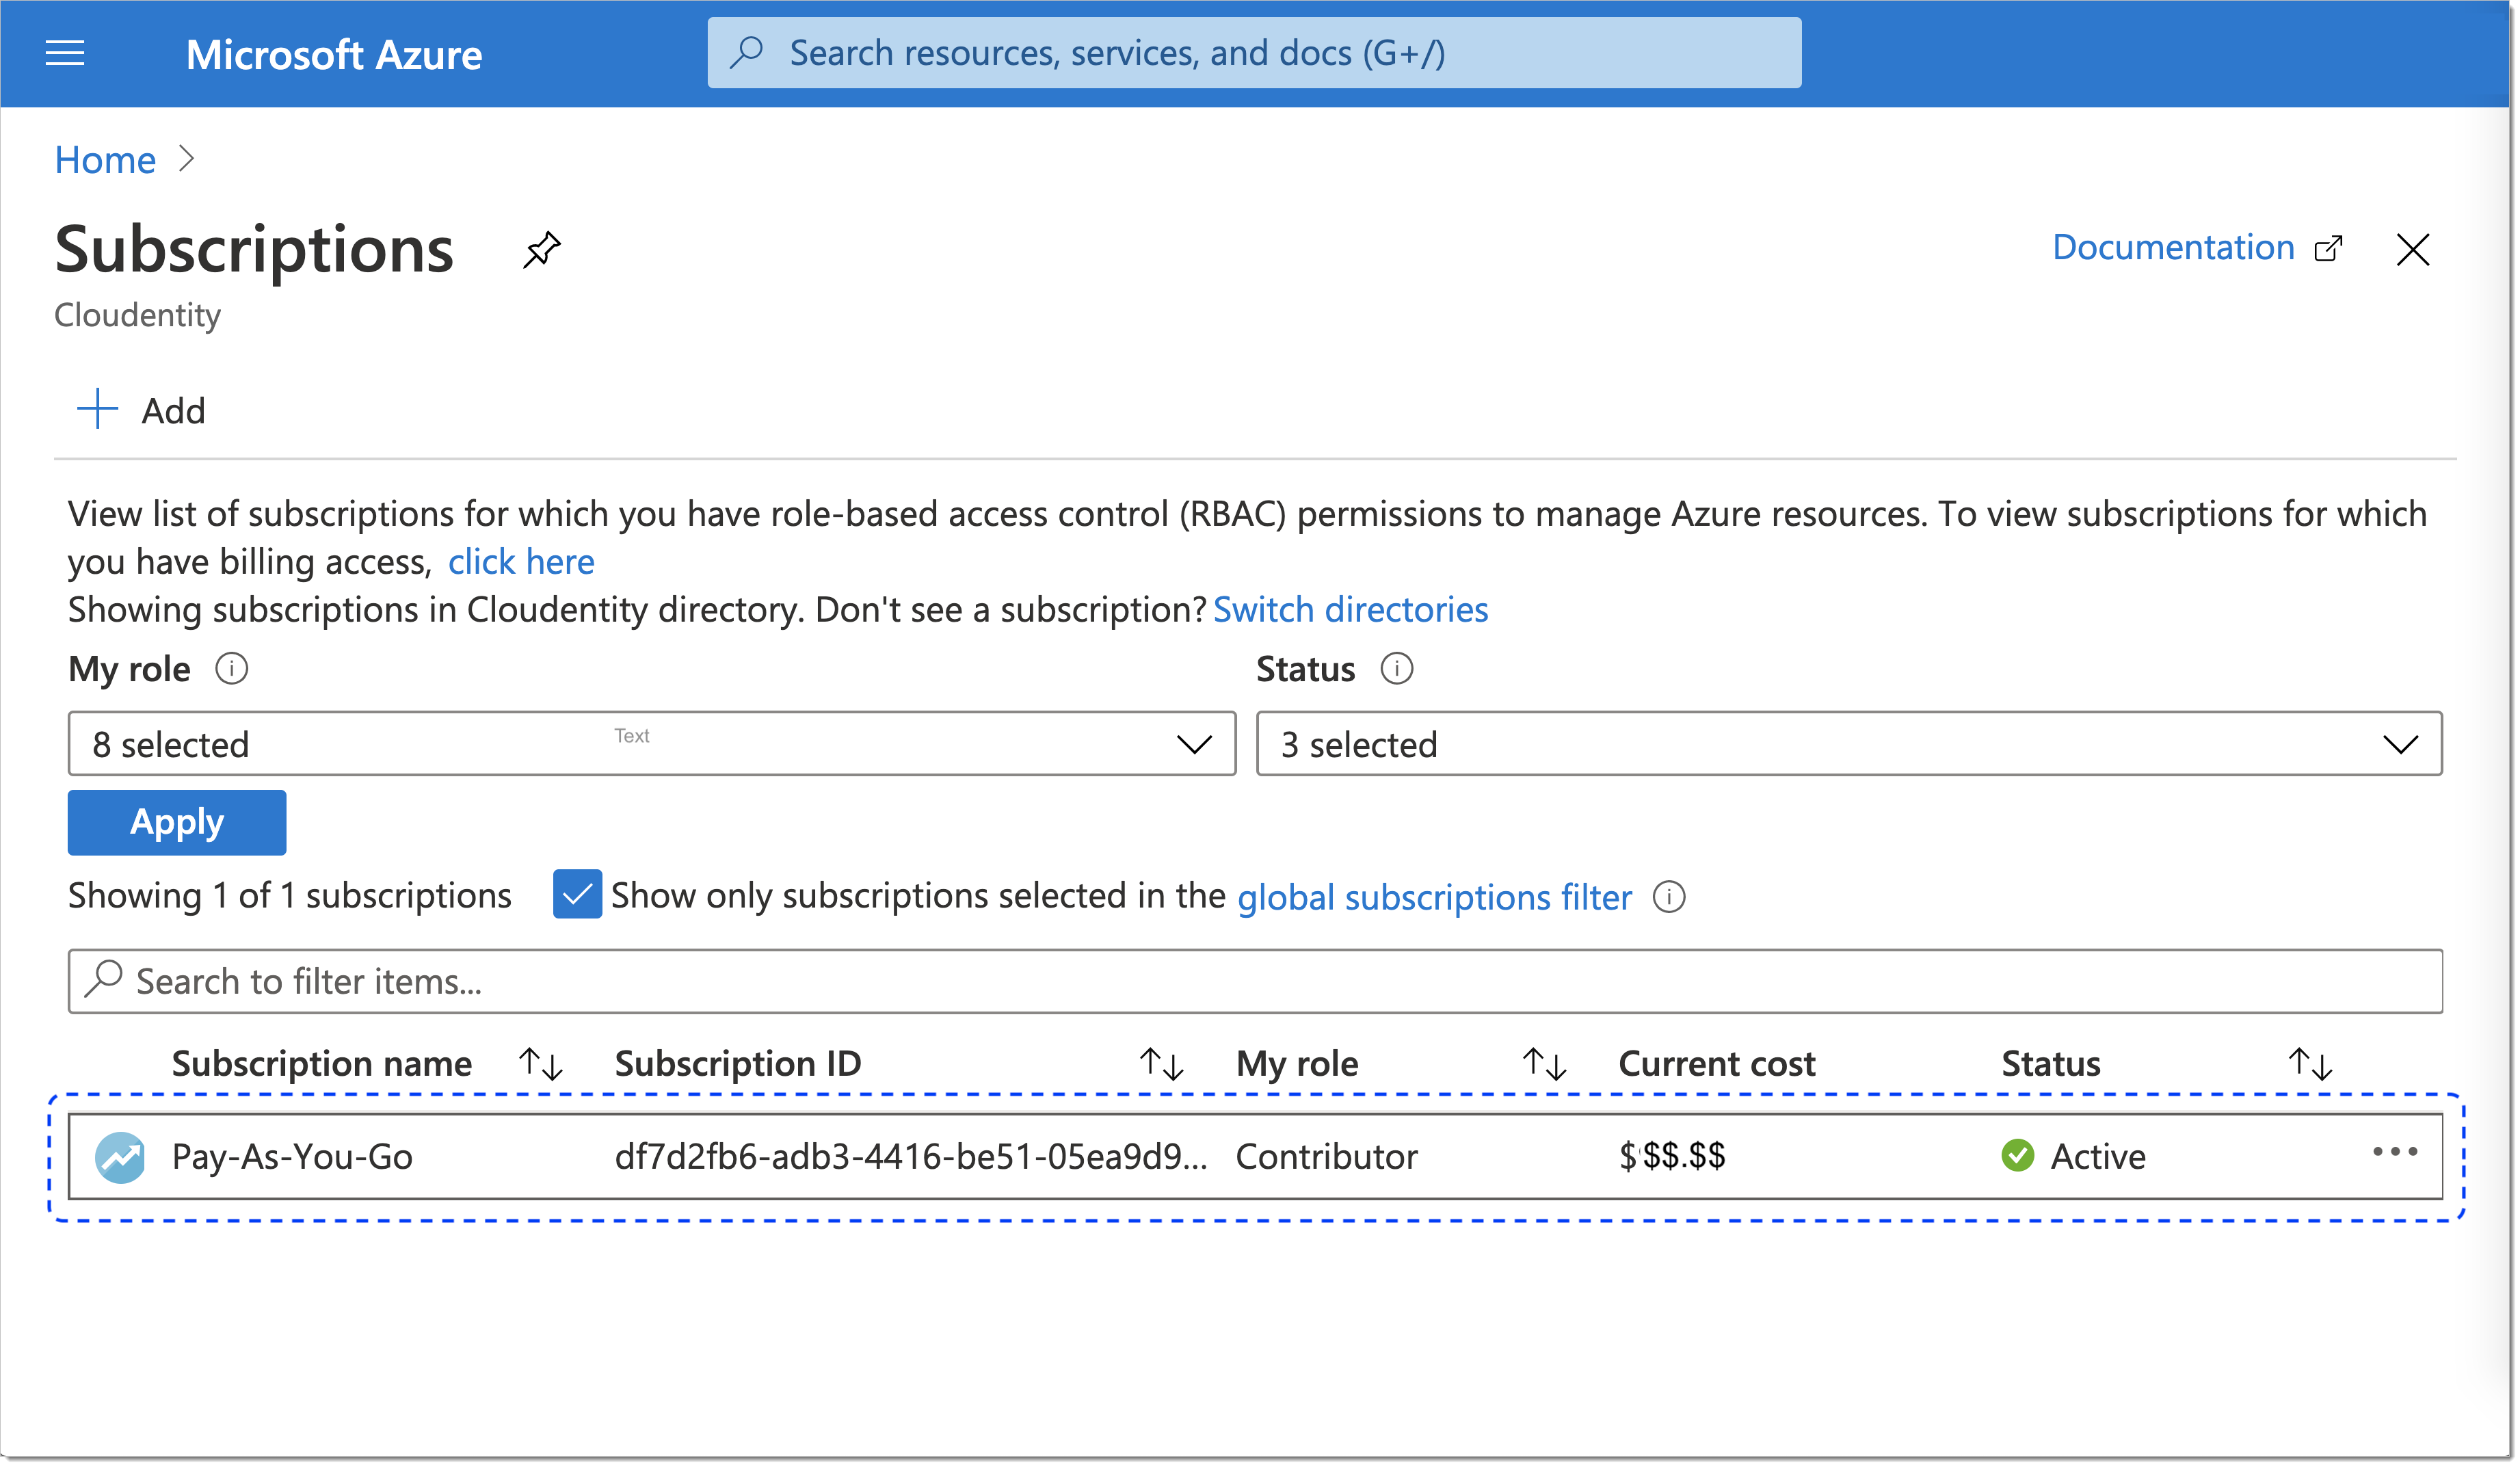
Task: Click the Current cost column header
Action: point(1716,1064)
